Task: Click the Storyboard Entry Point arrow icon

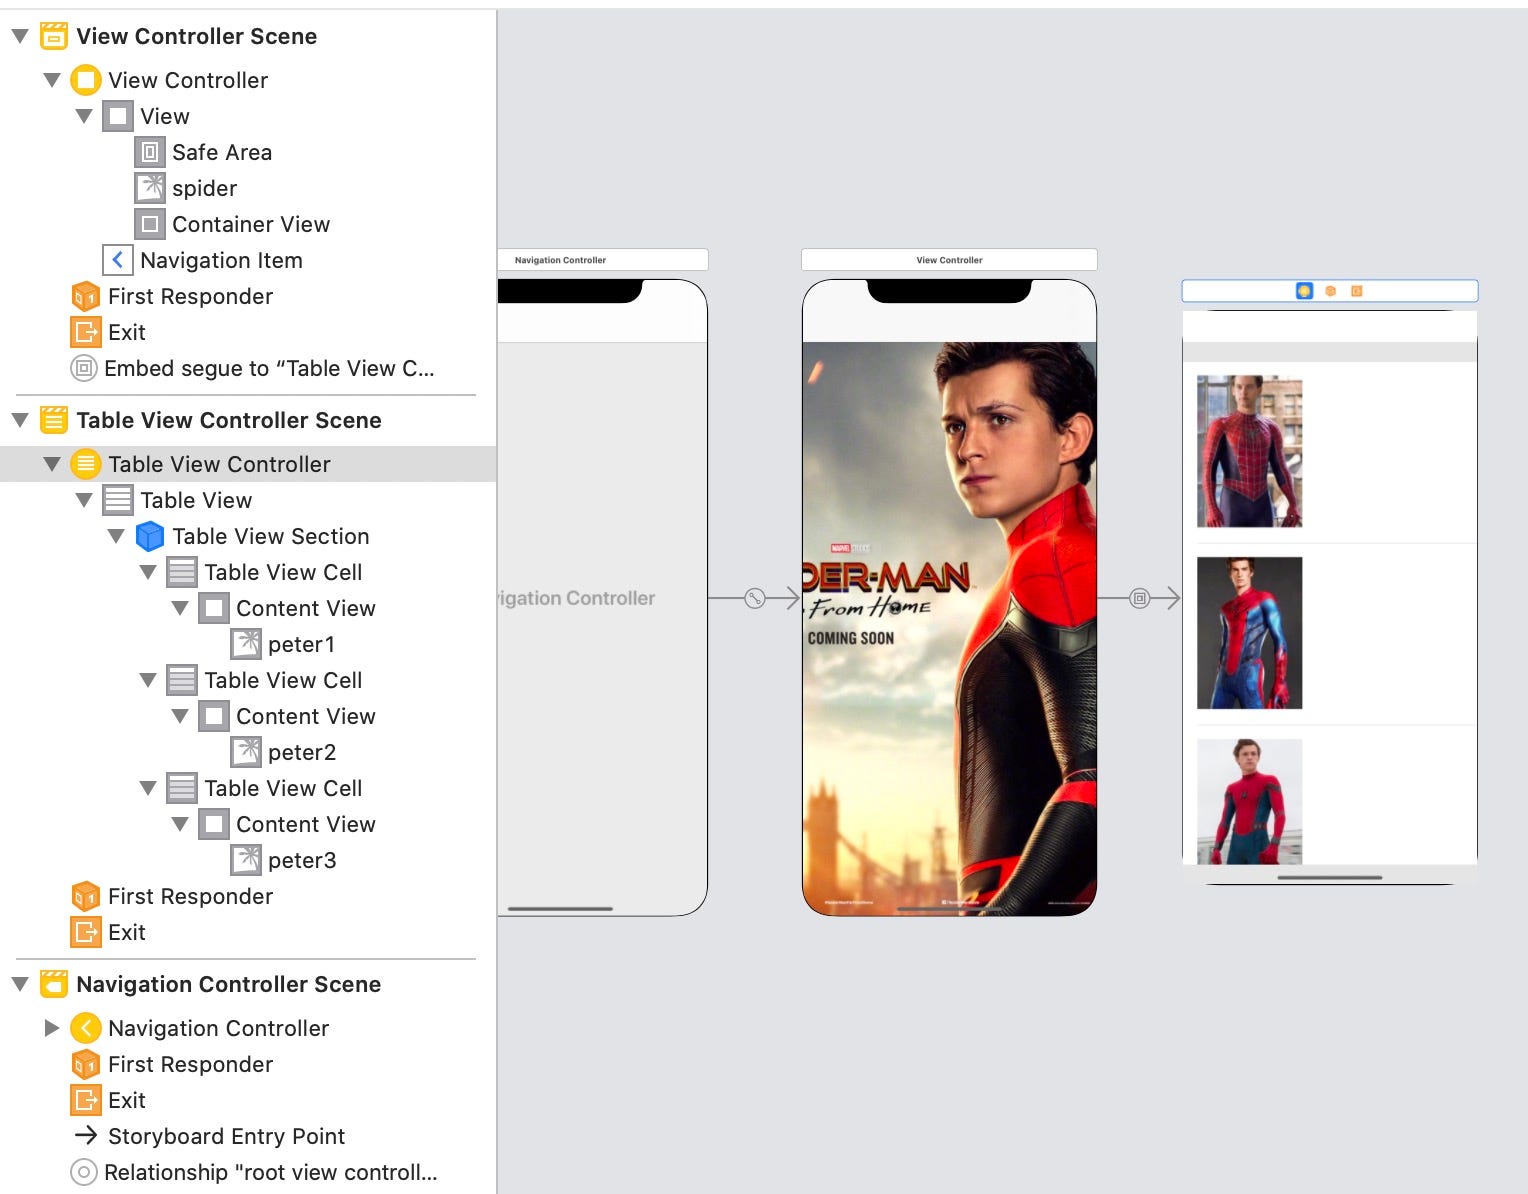Action: (x=86, y=1136)
